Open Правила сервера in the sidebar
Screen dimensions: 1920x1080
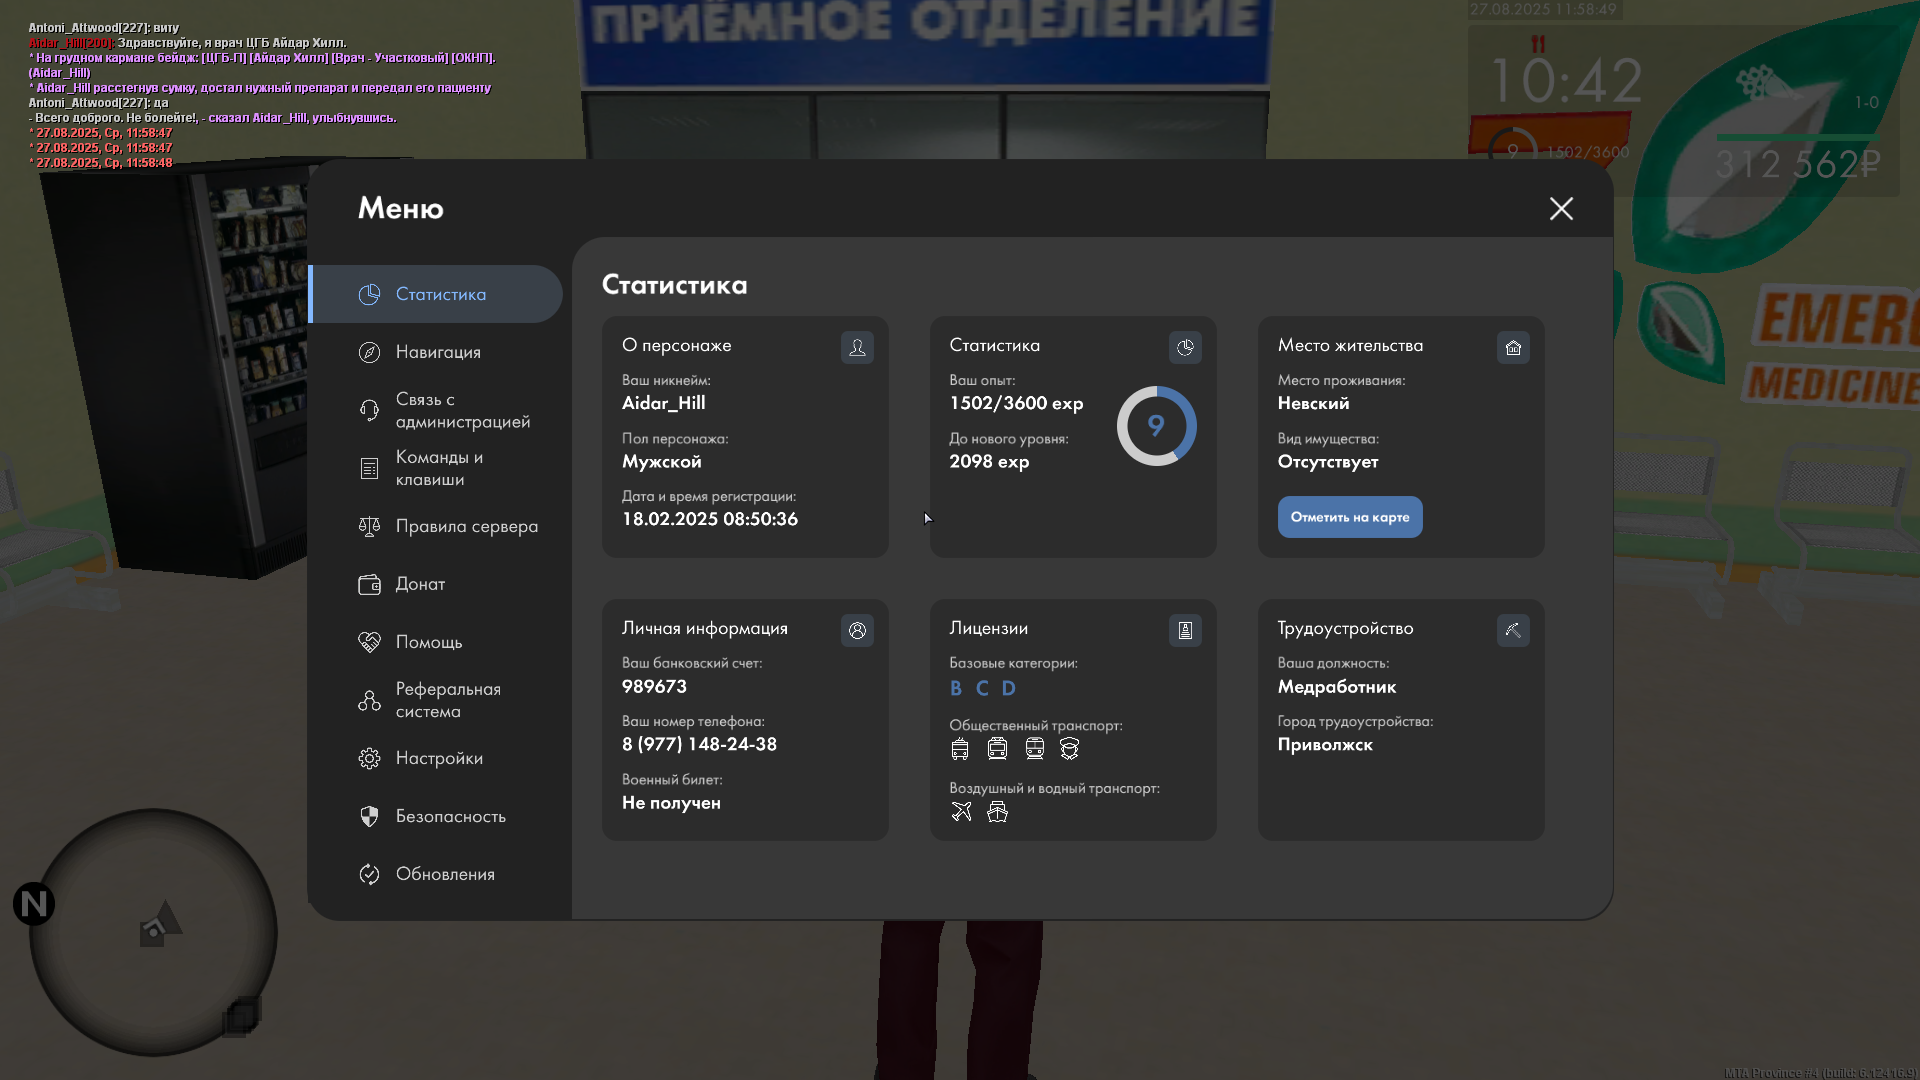[466, 526]
